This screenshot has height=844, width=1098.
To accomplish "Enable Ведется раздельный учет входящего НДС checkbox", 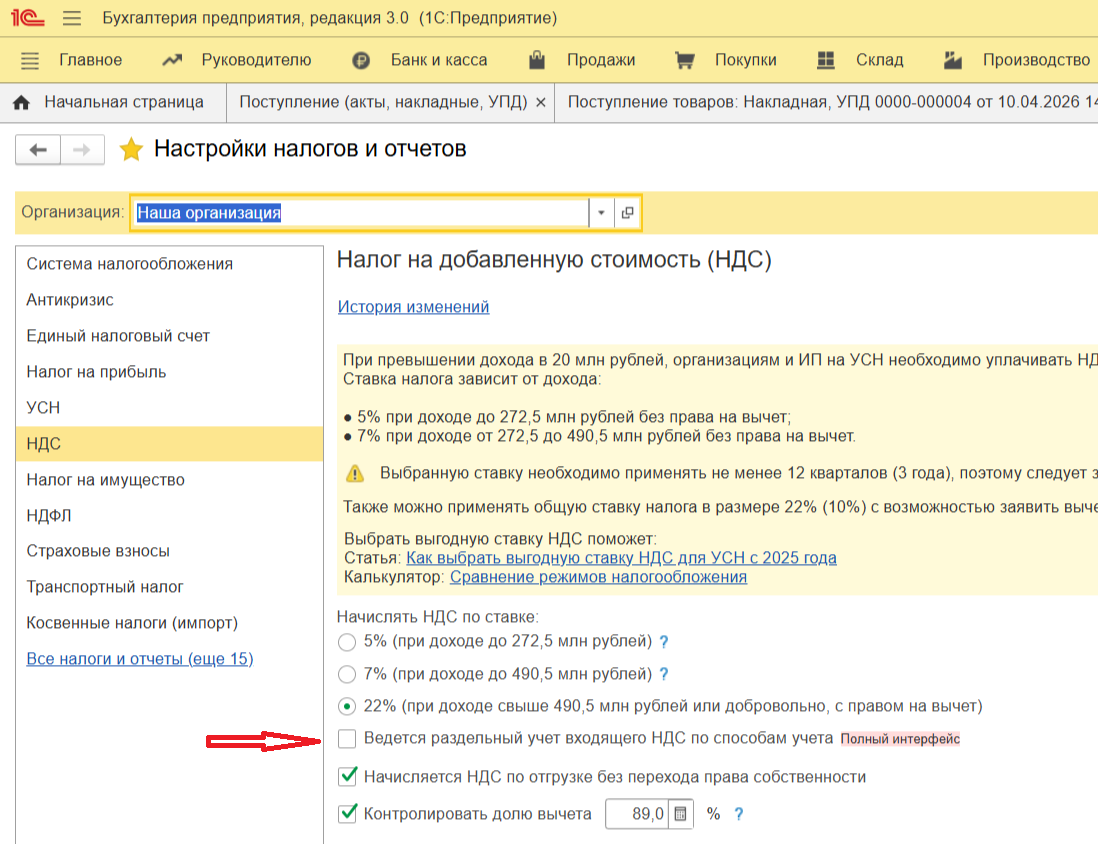I will [x=347, y=738].
